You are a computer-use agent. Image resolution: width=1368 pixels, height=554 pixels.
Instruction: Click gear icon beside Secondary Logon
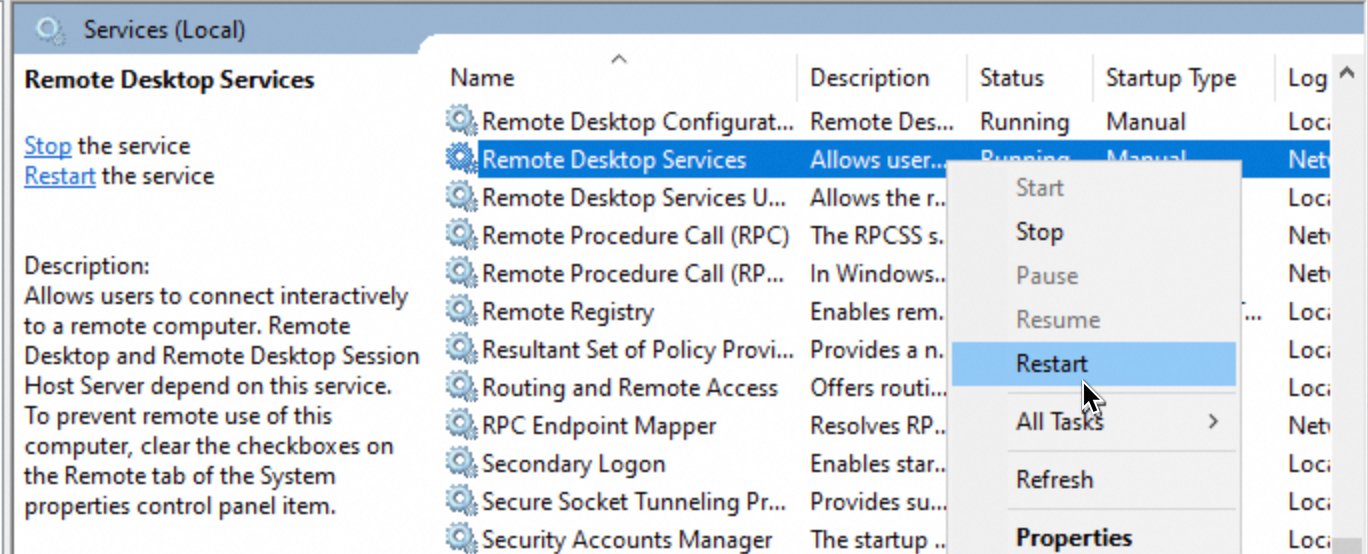(461, 464)
